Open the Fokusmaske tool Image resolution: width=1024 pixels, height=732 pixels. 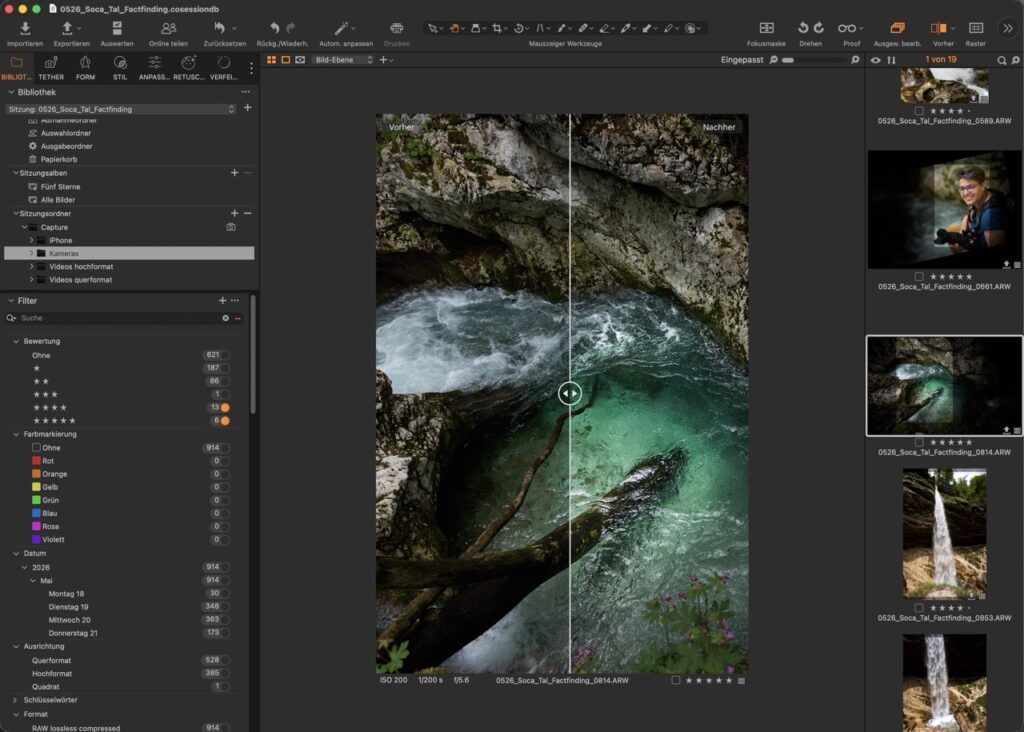tap(766, 28)
